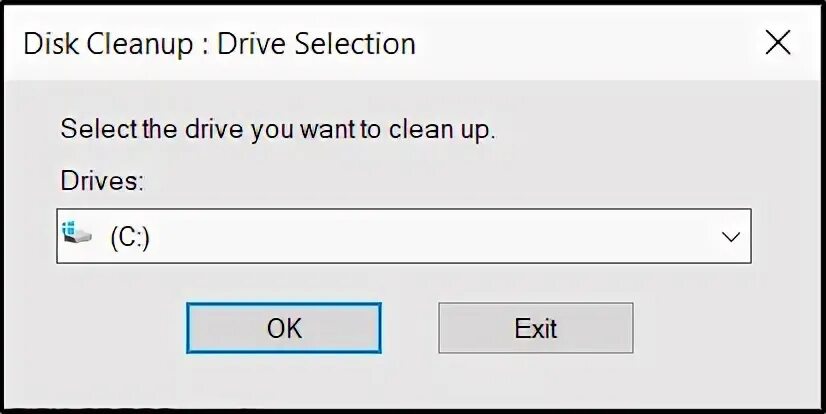Click the "Drives:" label
The image size is (826, 414).
coord(102,182)
